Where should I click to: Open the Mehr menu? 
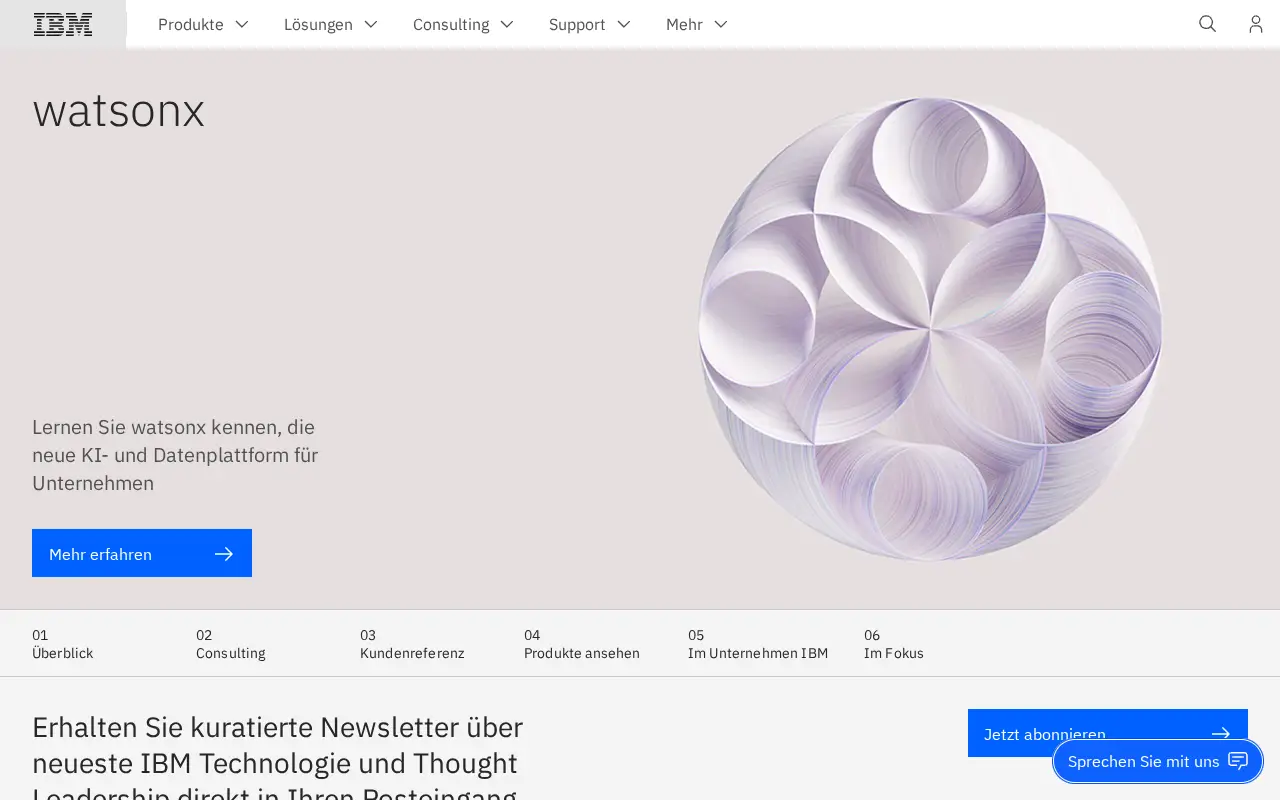point(697,24)
